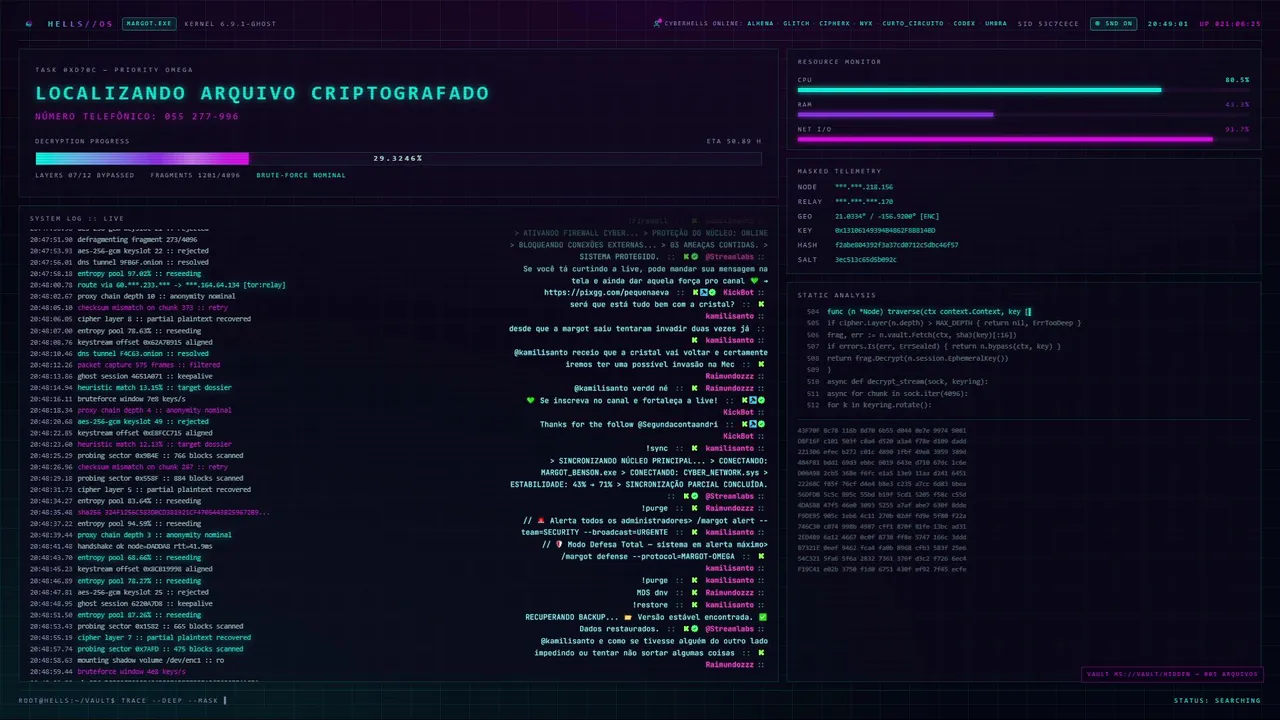Click the green heart icon before 'Se inscreva no canal'
This screenshot has height=720, width=1280.
tap(531, 401)
